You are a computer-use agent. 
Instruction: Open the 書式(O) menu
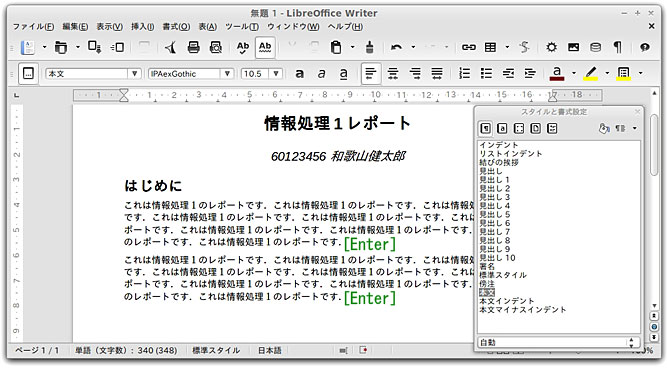[177, 26]
